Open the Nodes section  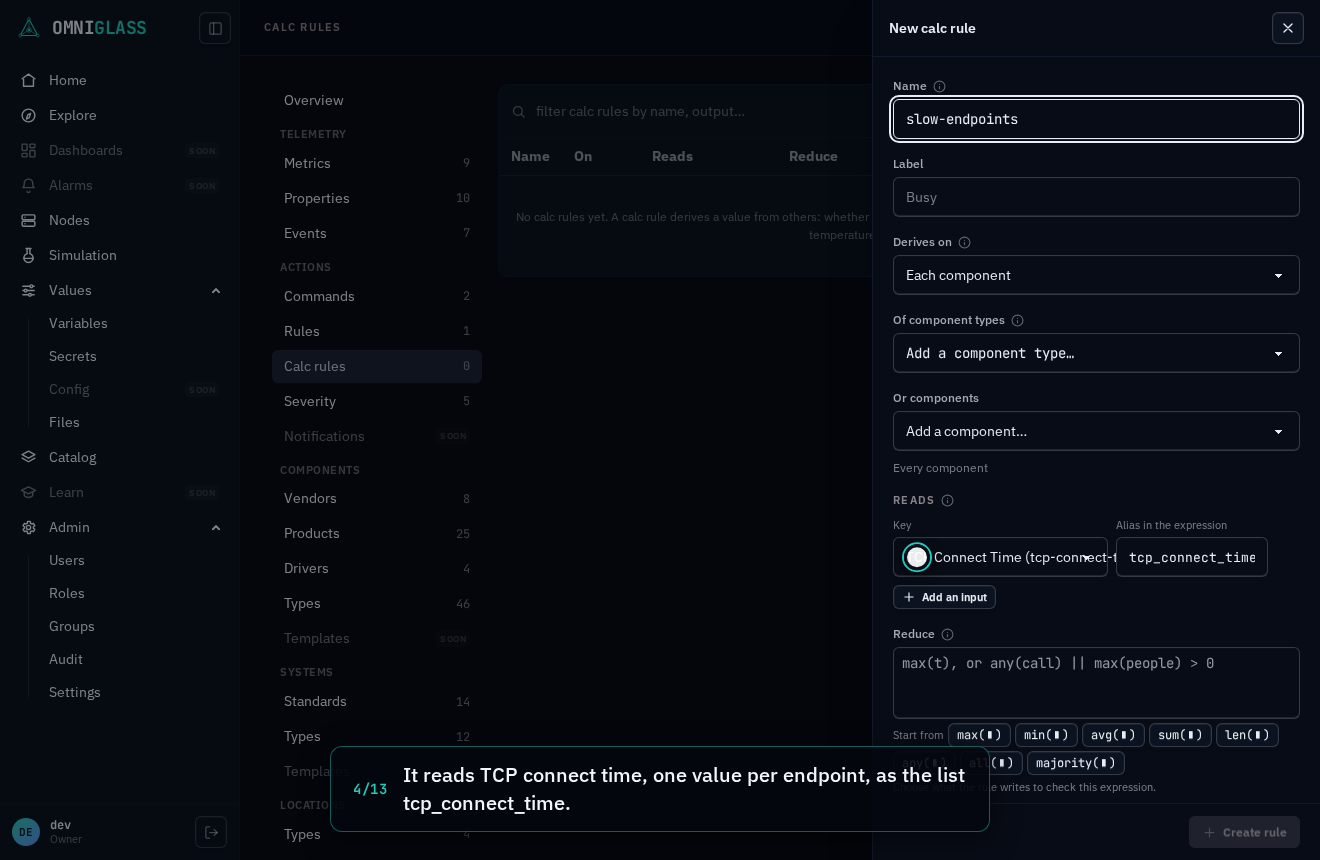[69, 220]
